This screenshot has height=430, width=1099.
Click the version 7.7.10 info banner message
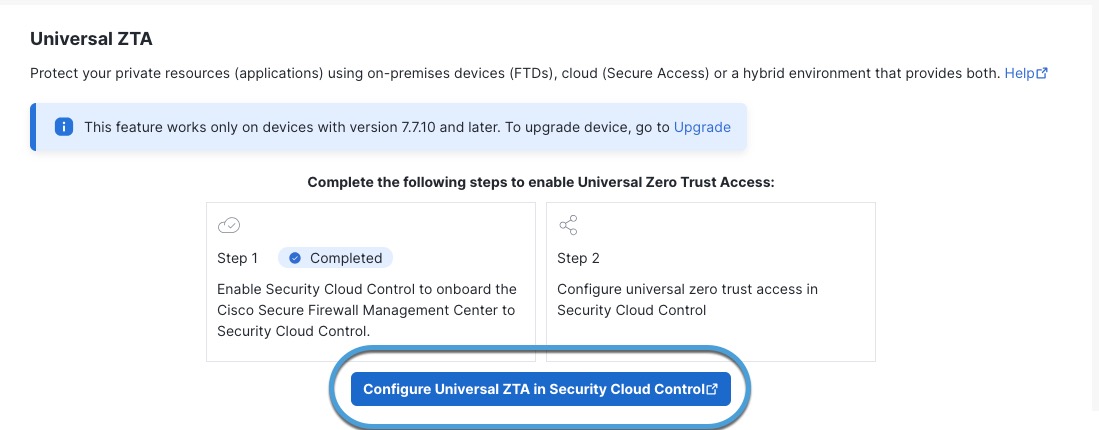click(x=376, y=127)
